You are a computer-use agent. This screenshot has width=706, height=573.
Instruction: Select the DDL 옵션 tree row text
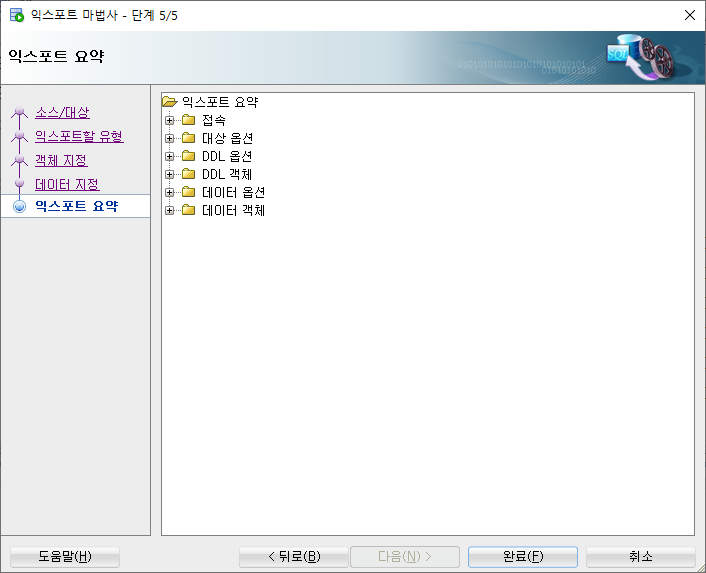[x=227, y=156]
